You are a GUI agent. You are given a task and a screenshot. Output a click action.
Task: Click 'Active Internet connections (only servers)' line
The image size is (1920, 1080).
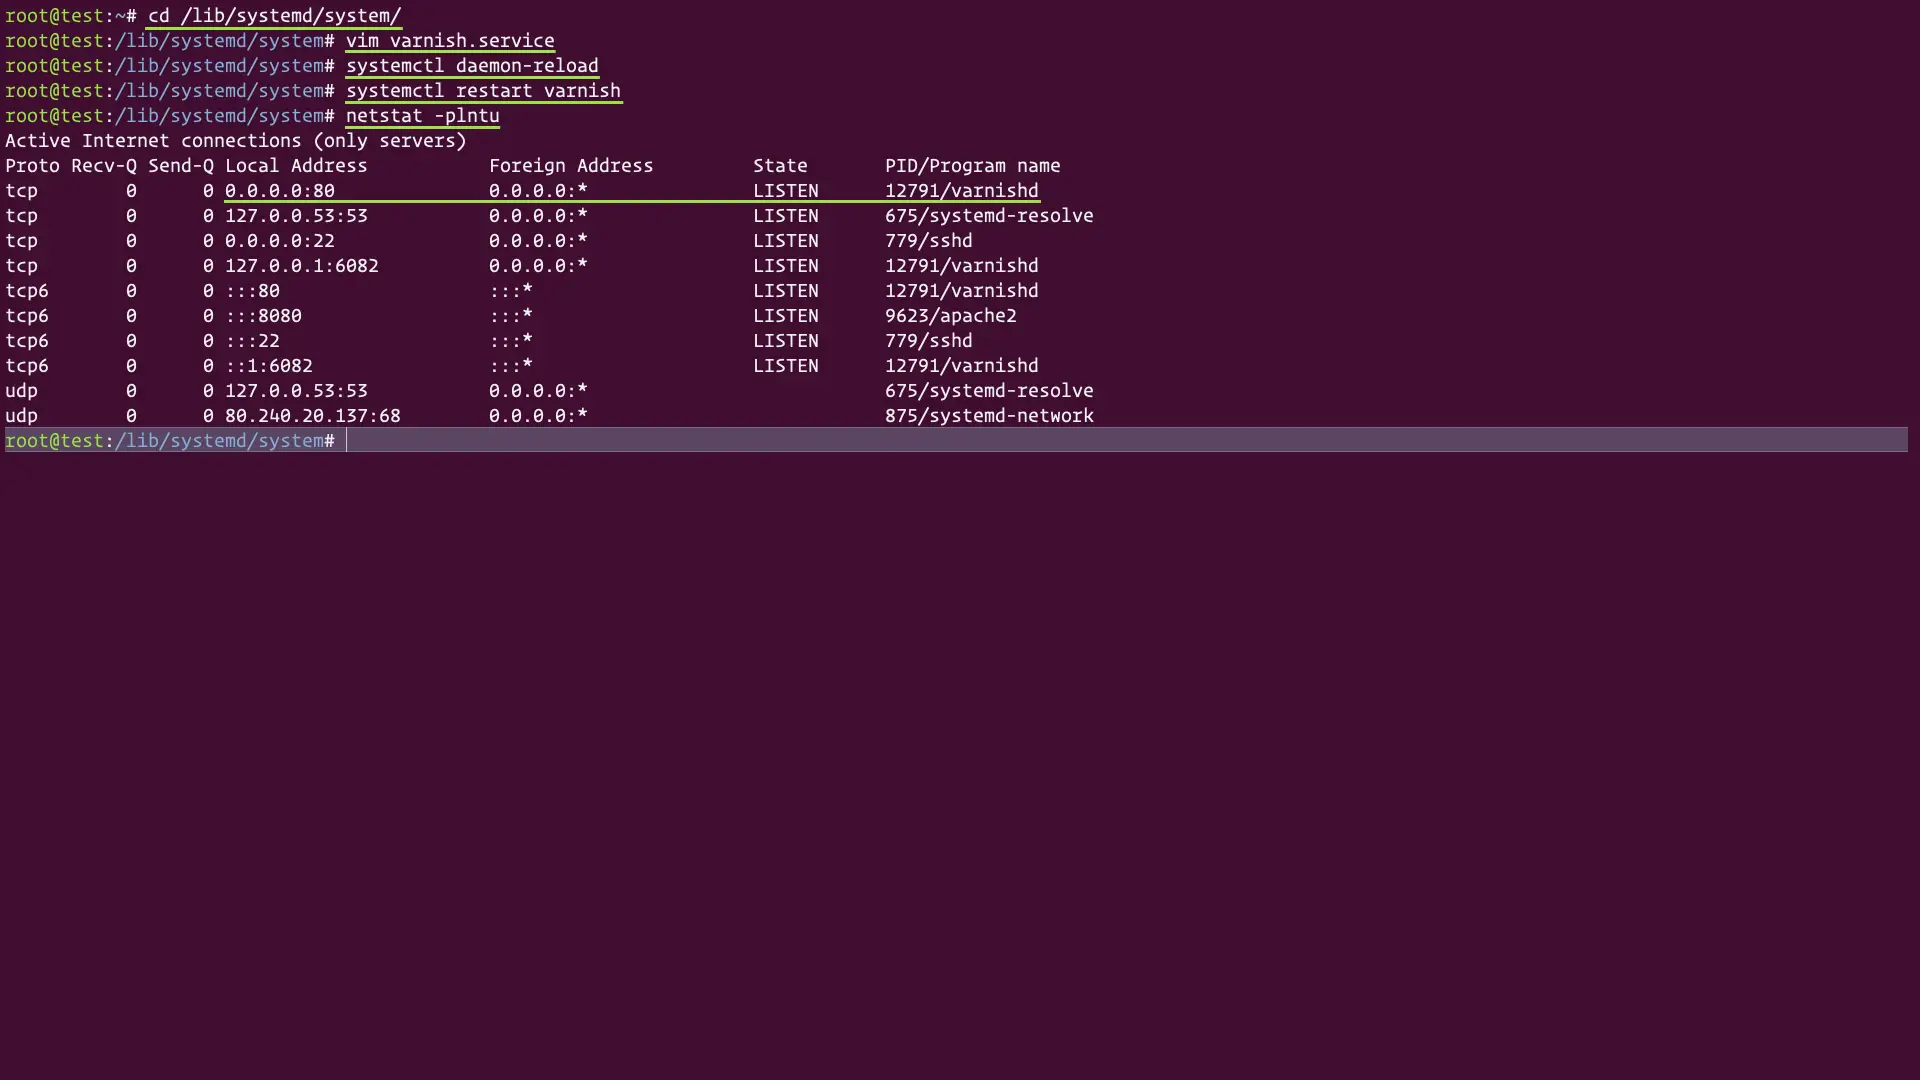coord(236,141)
